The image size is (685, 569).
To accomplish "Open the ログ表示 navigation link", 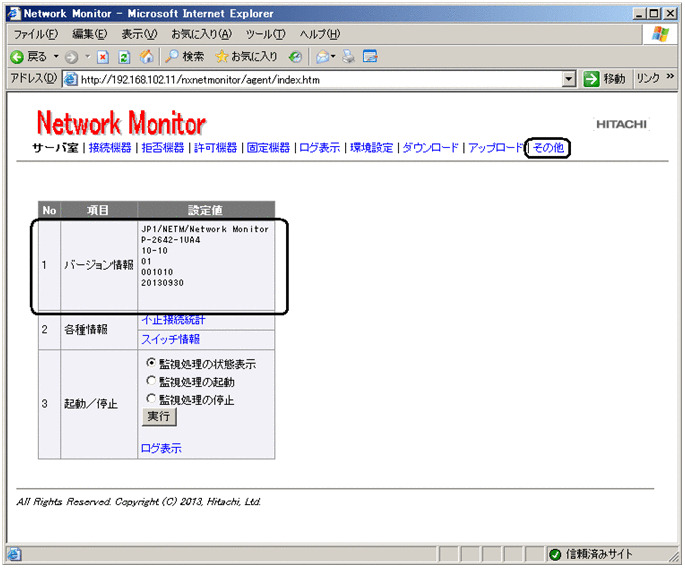I will point(320,148).
